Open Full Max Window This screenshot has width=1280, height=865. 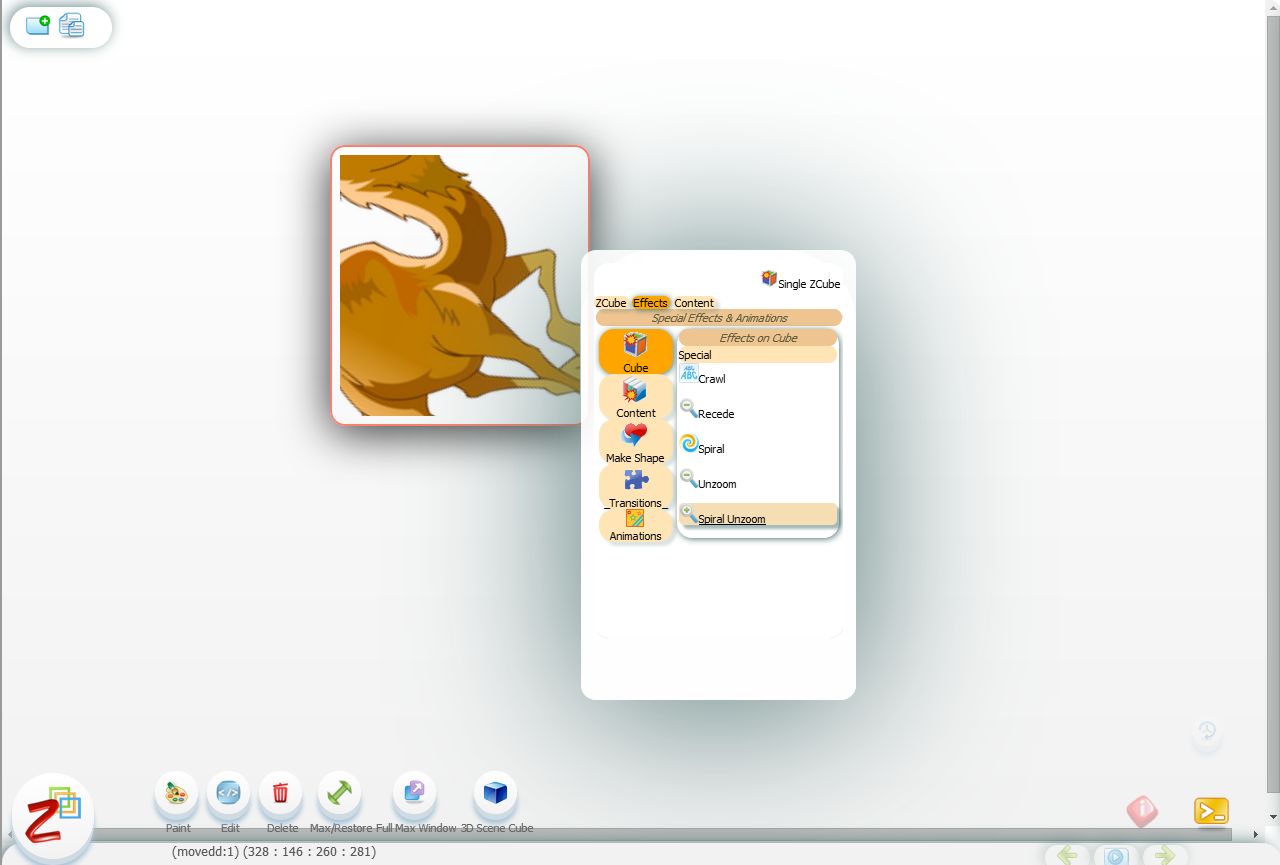click(x=414, y=794)
